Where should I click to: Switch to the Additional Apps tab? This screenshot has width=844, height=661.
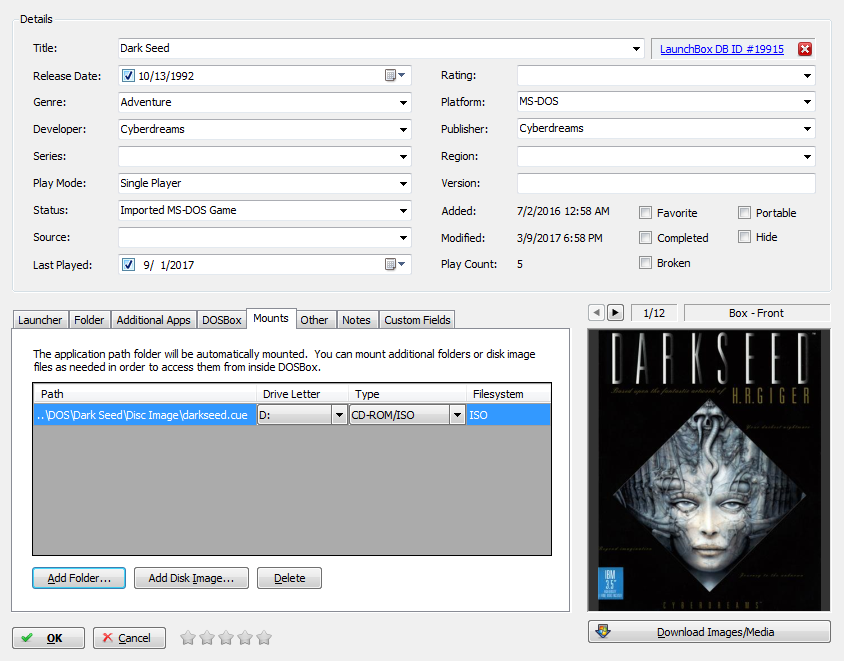click(153, 320)
